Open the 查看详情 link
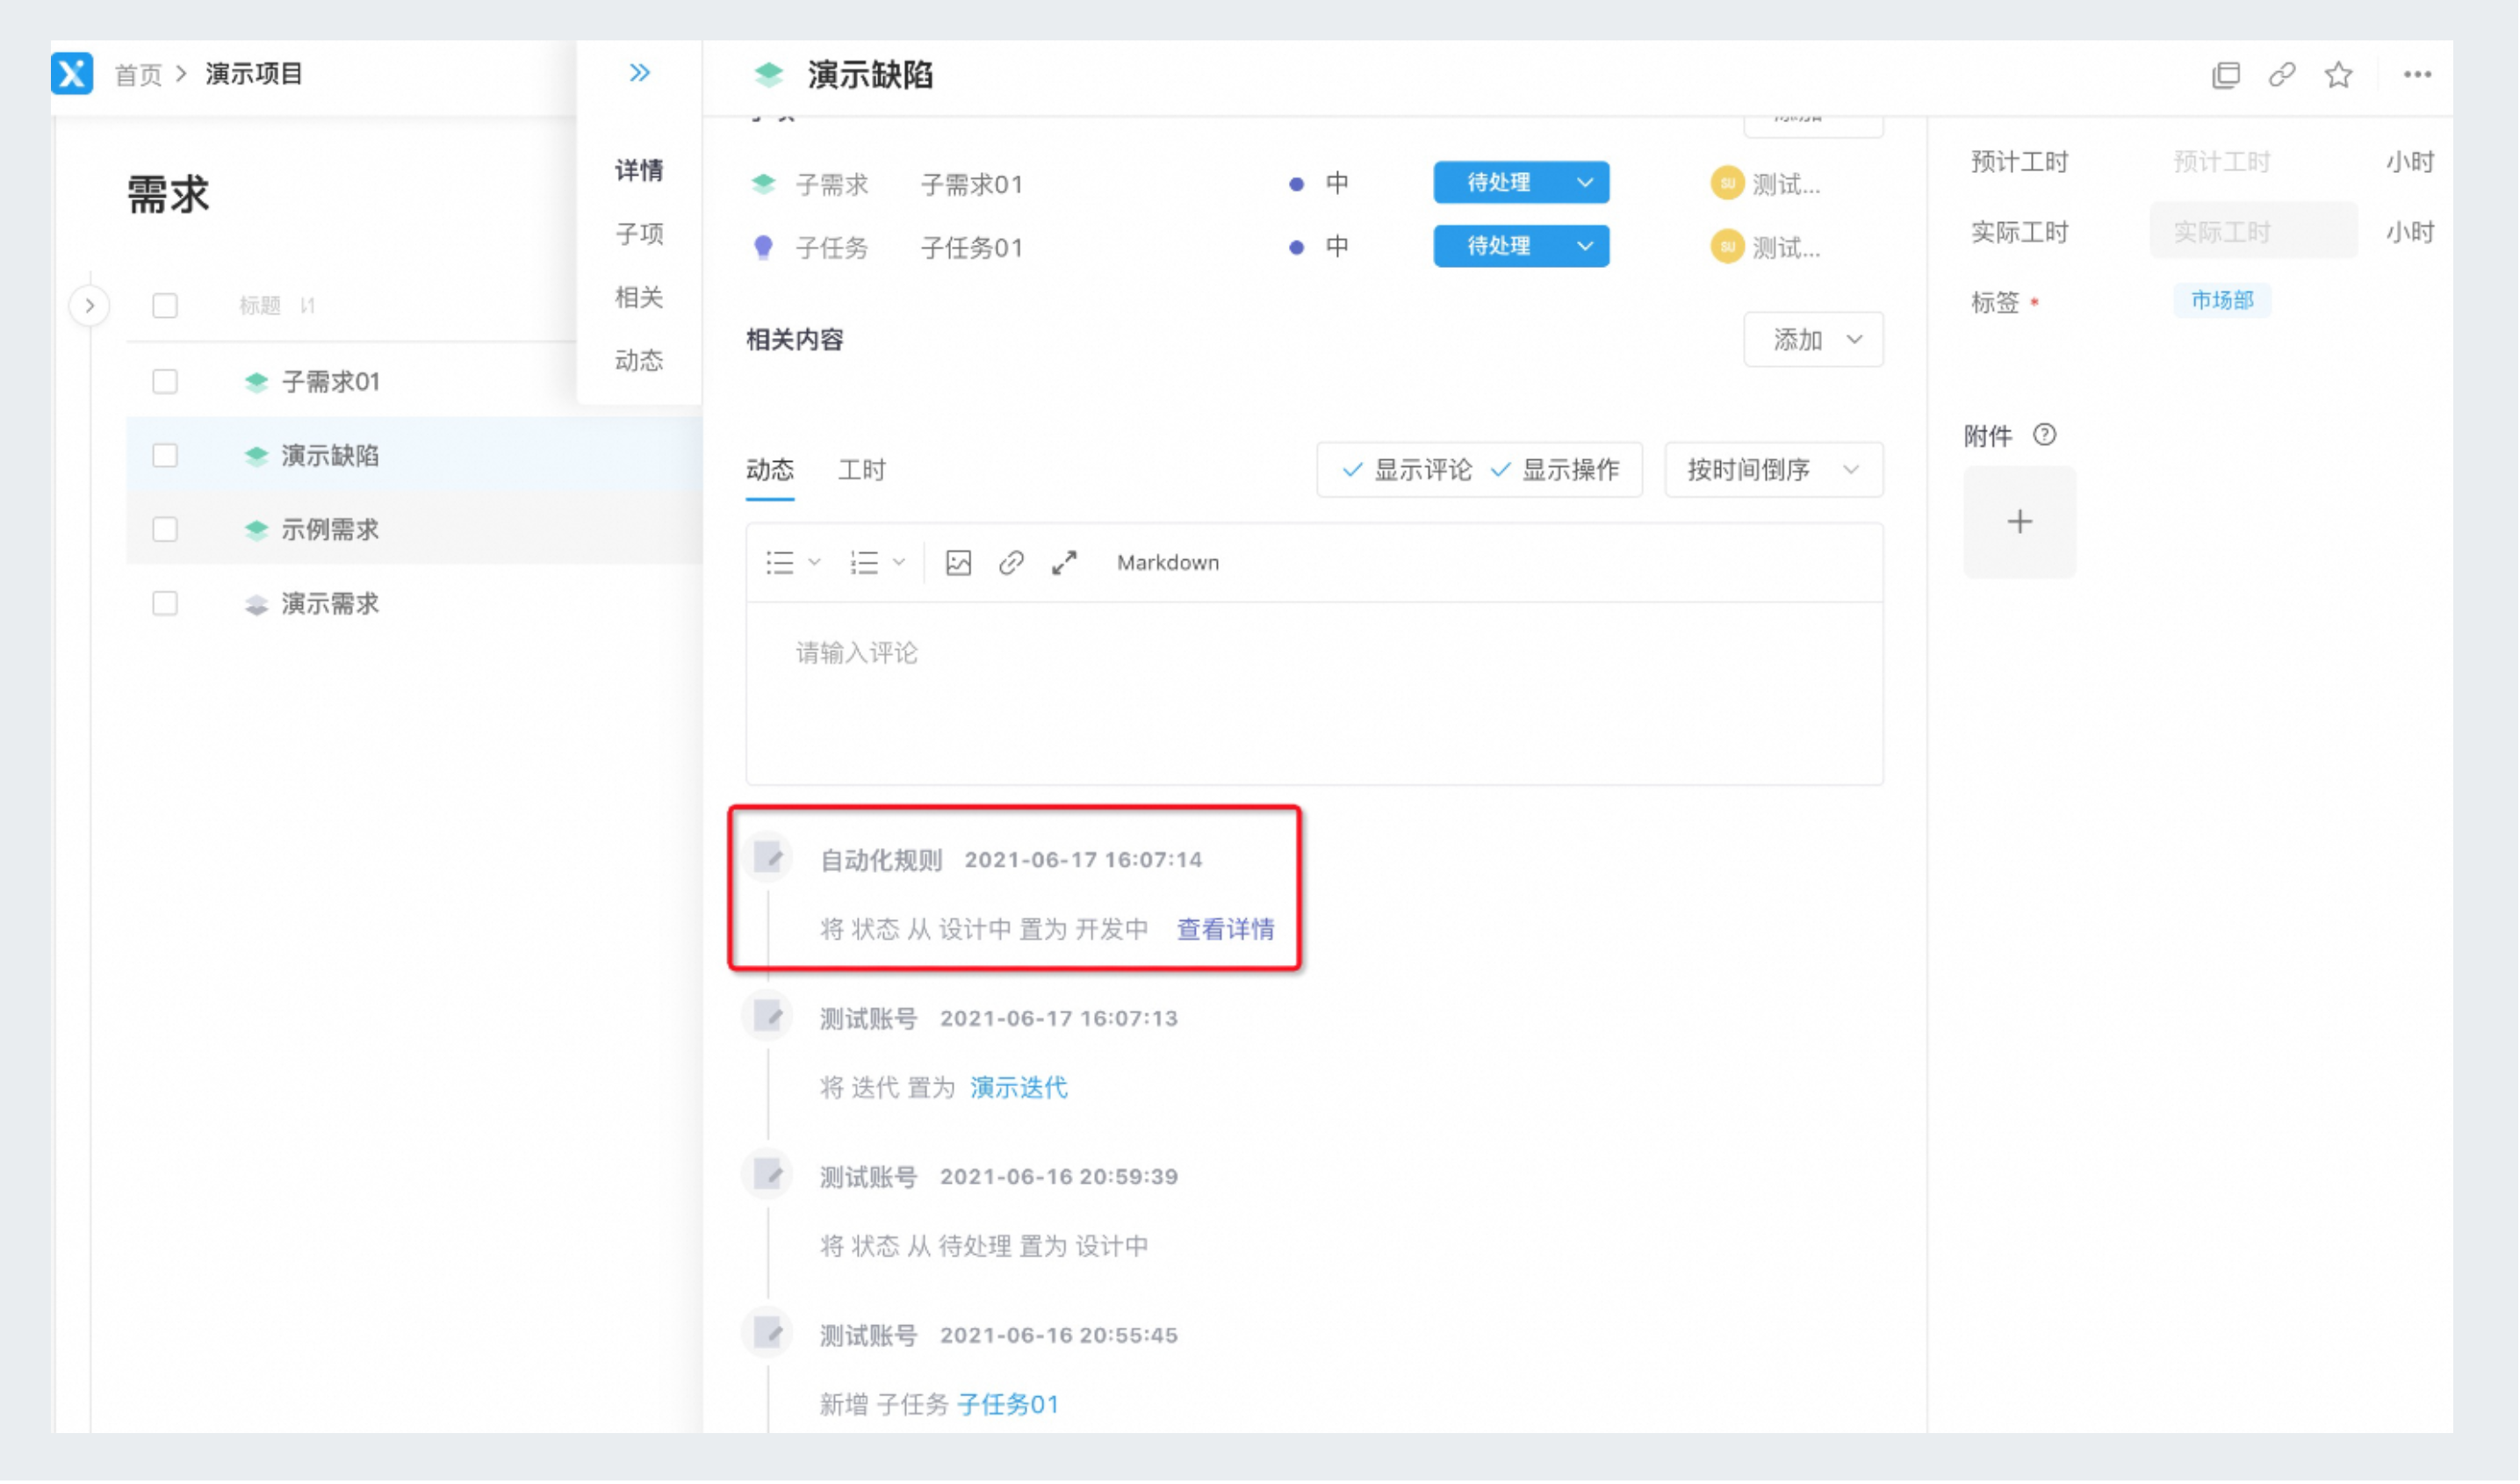2520x1484 pixels. 1226,930
